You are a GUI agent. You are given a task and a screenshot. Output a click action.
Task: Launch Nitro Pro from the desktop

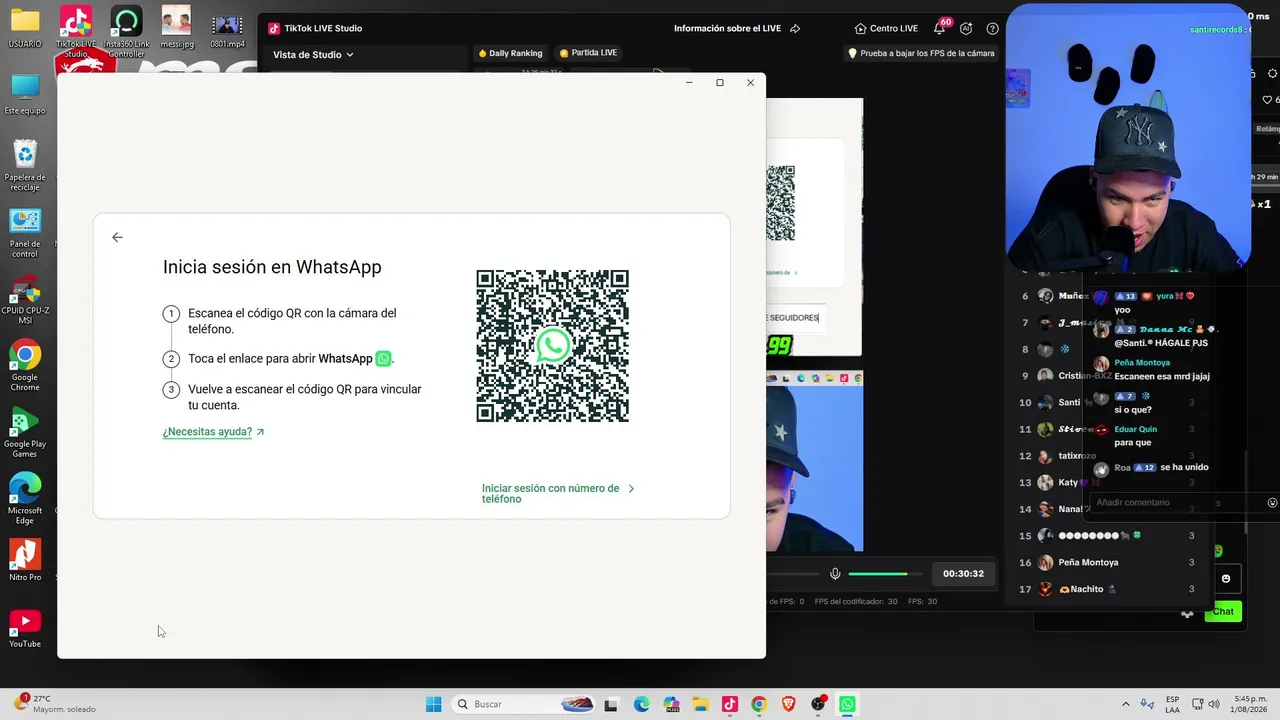25,560
